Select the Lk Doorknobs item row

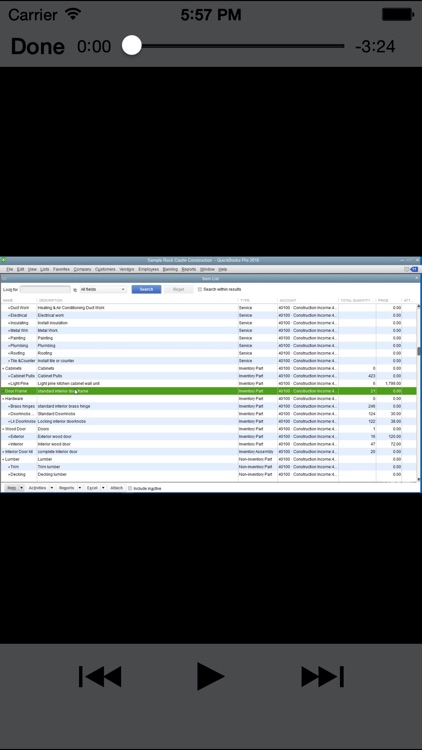pyautogui.click(x=208, y=421)
